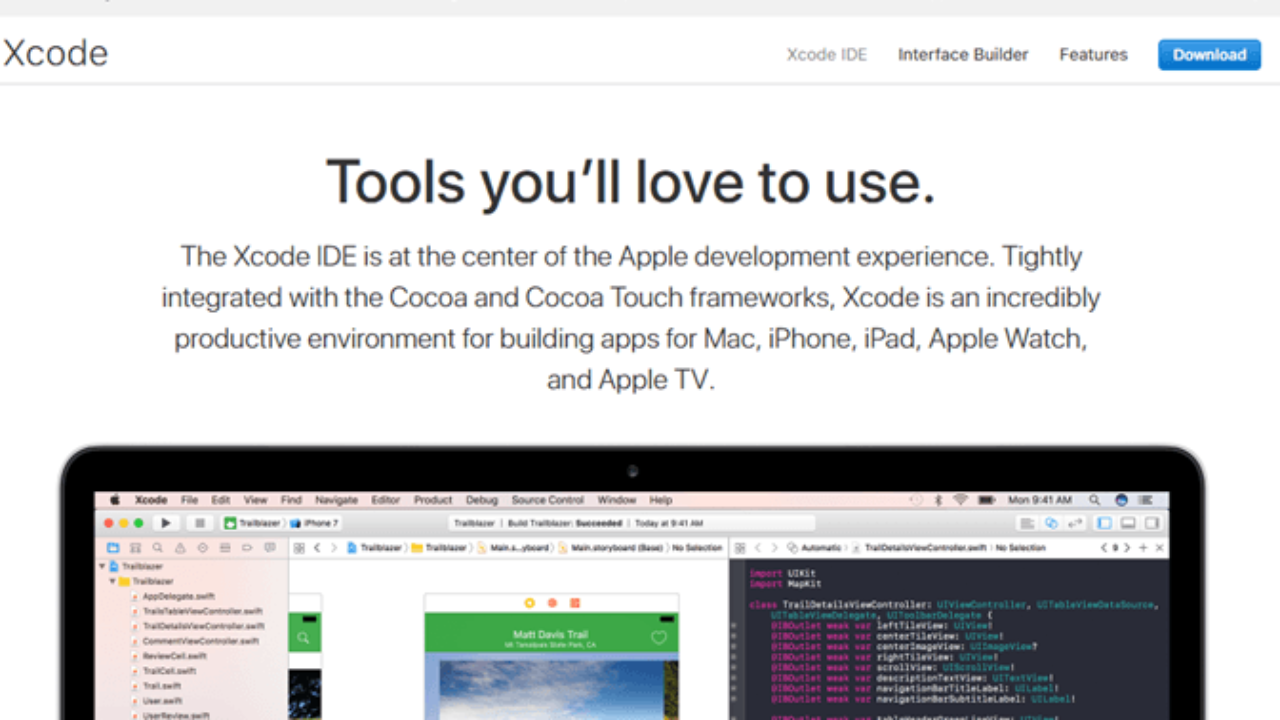Open the Interface Builder page link
Image resolution: width=1280 pixels, height=720 pixels.
[963, 55]
